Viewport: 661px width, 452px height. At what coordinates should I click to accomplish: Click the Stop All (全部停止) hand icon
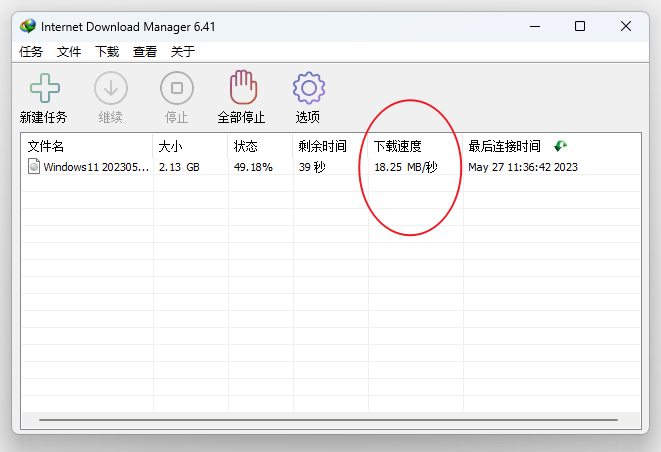tap(243, 87)
